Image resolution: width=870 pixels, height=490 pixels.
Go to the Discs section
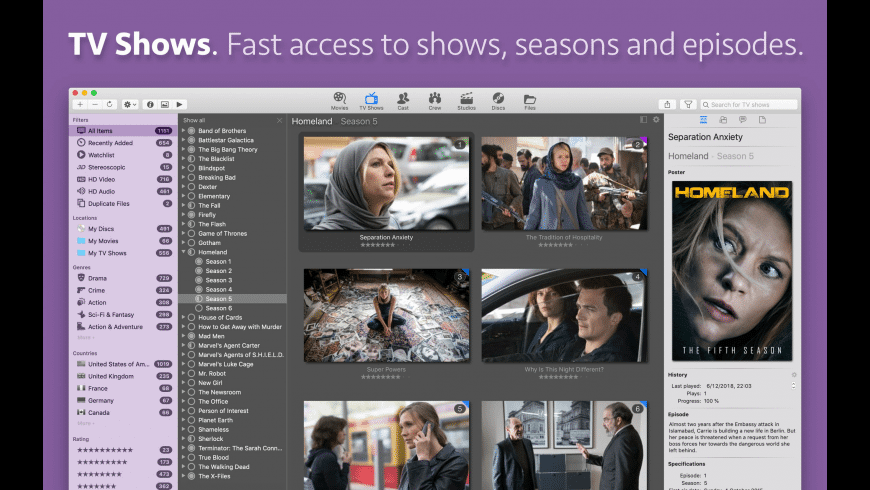pyautogui.click(x=497, y=100)
